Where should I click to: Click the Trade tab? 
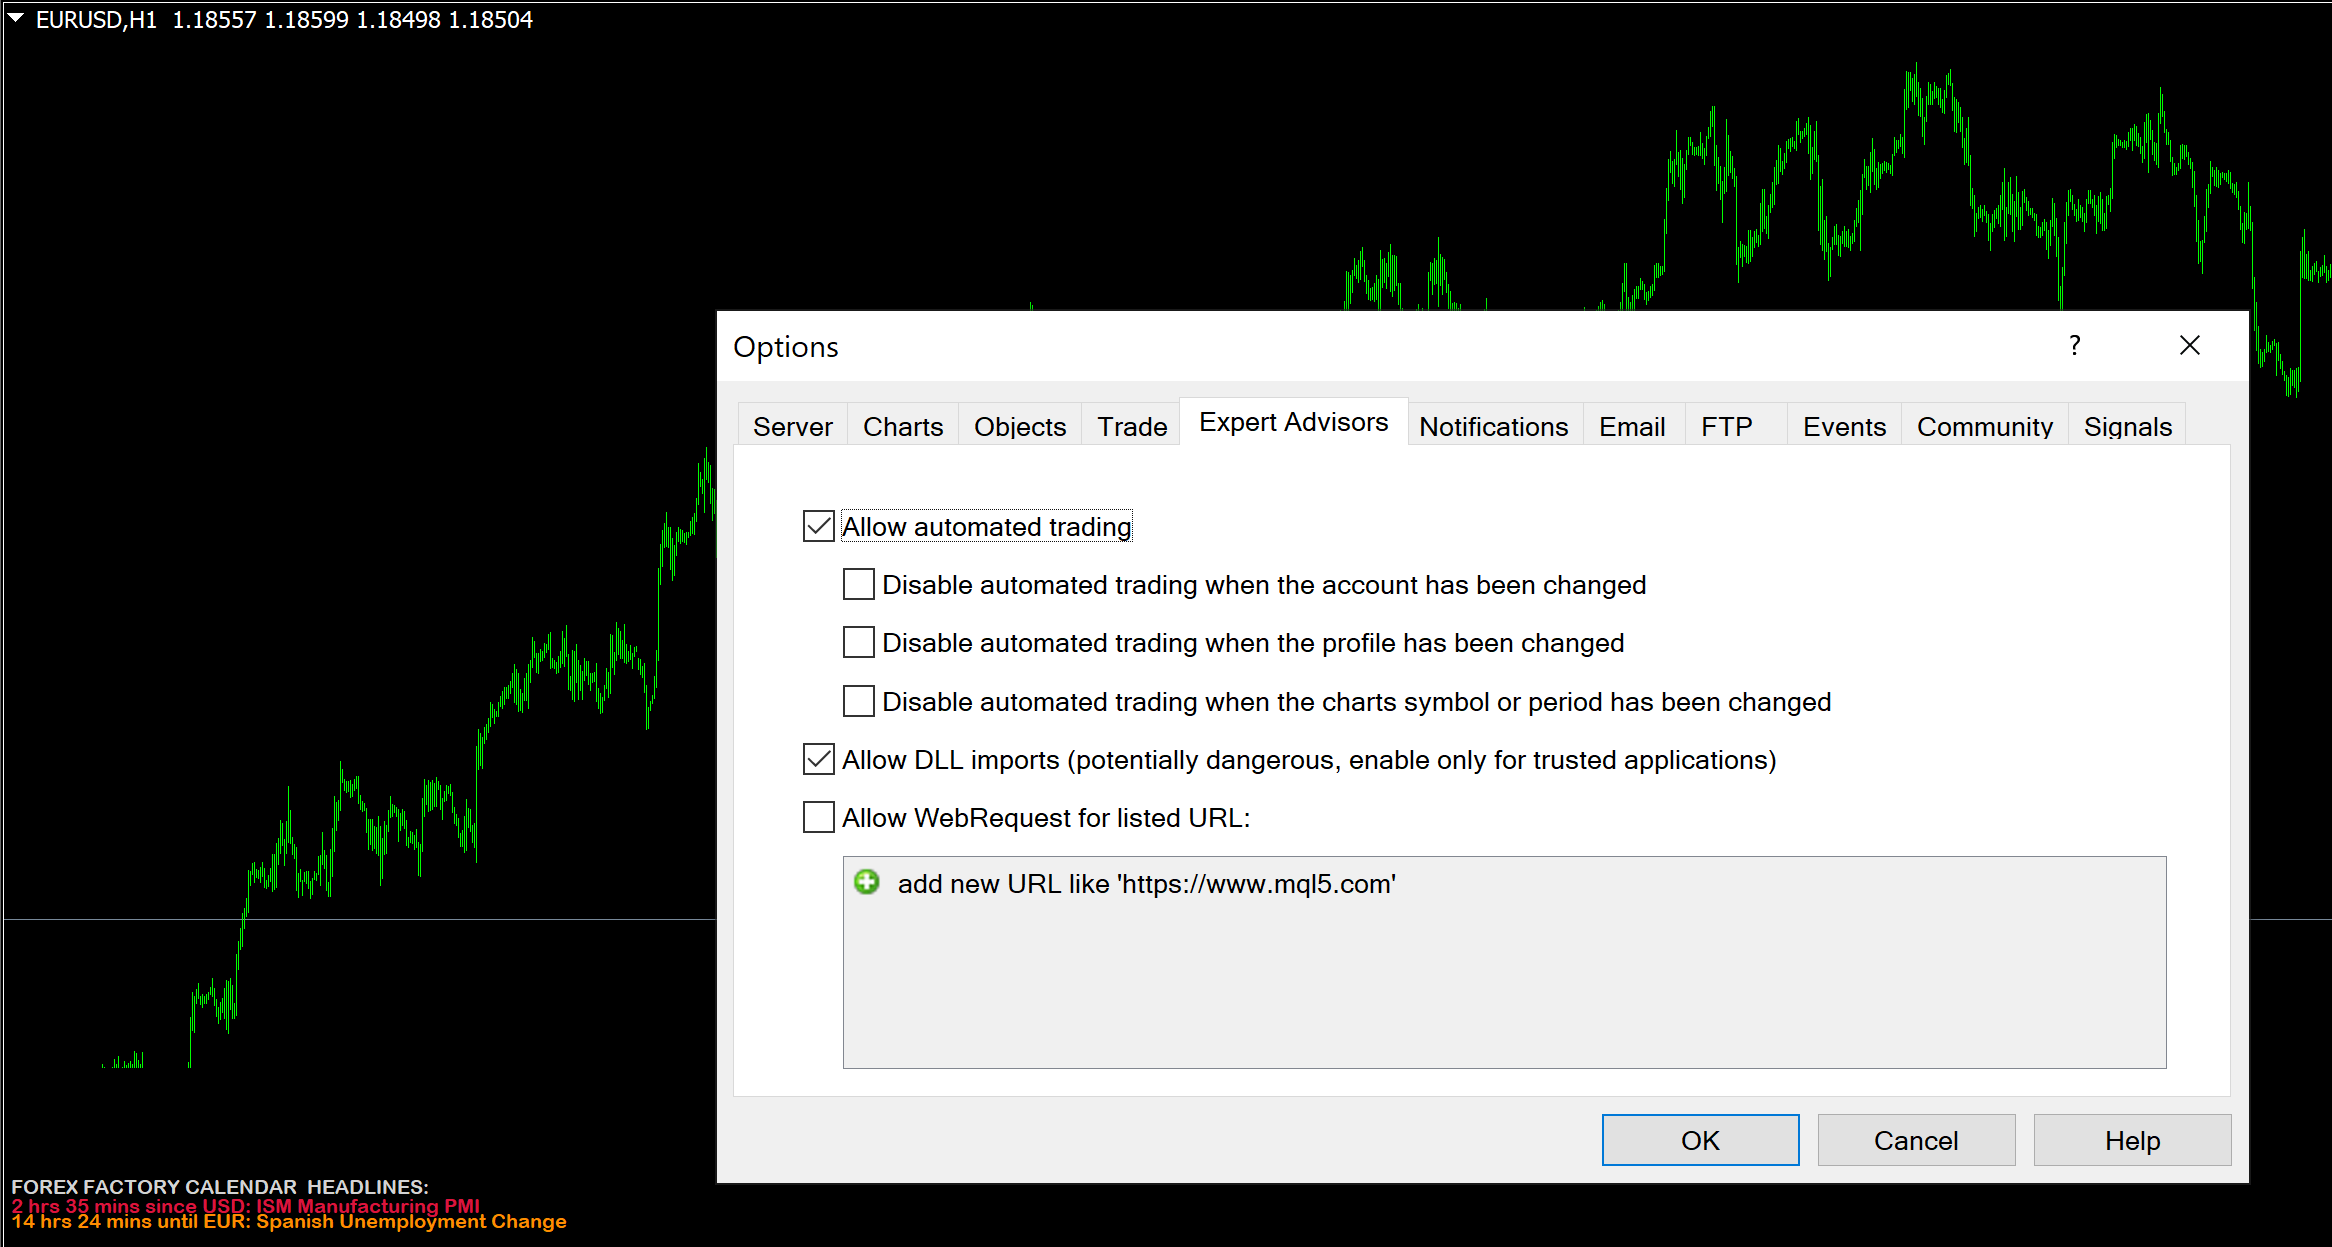1131,425
